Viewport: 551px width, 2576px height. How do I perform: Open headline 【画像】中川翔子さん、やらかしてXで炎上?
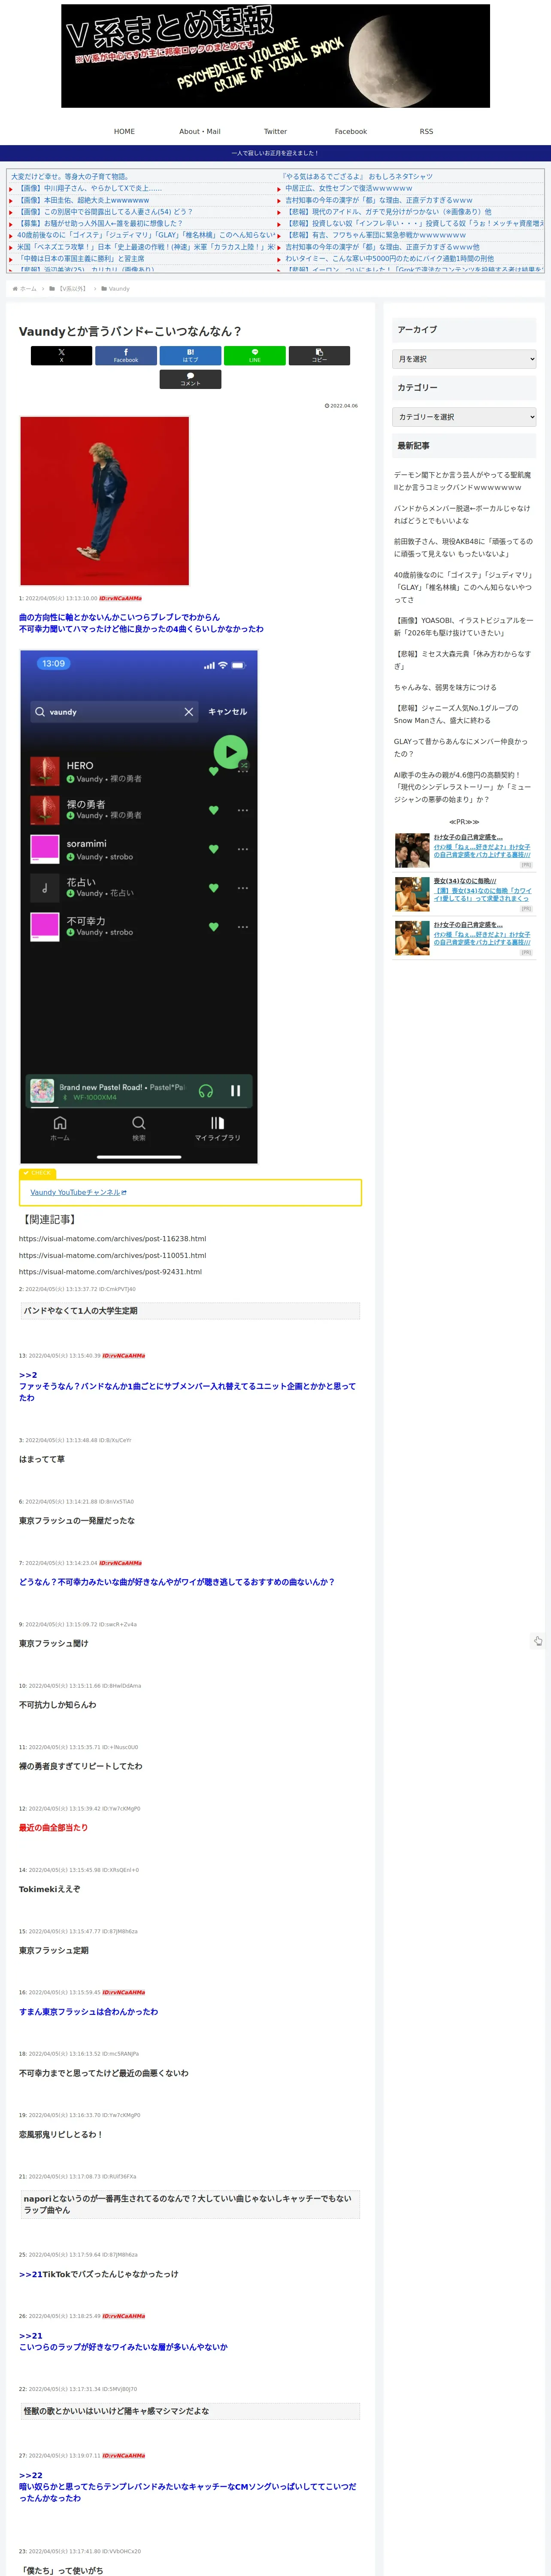coord(90,188)
